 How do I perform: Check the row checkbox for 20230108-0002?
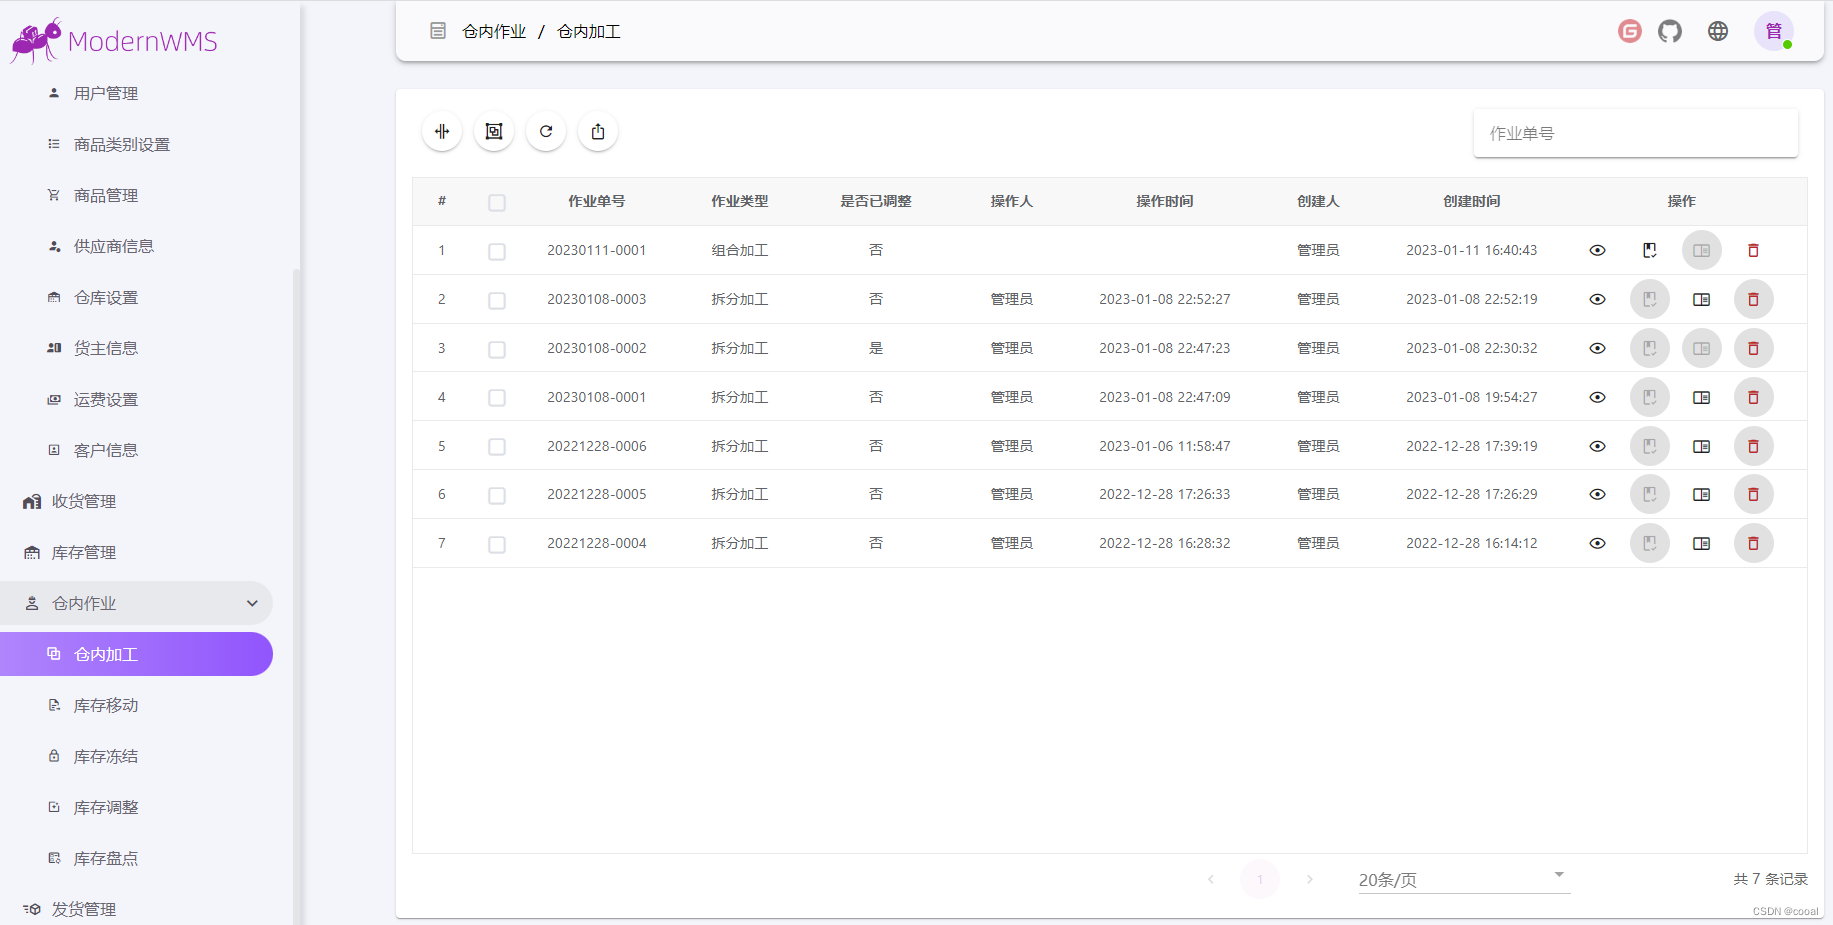click(497, 349)
